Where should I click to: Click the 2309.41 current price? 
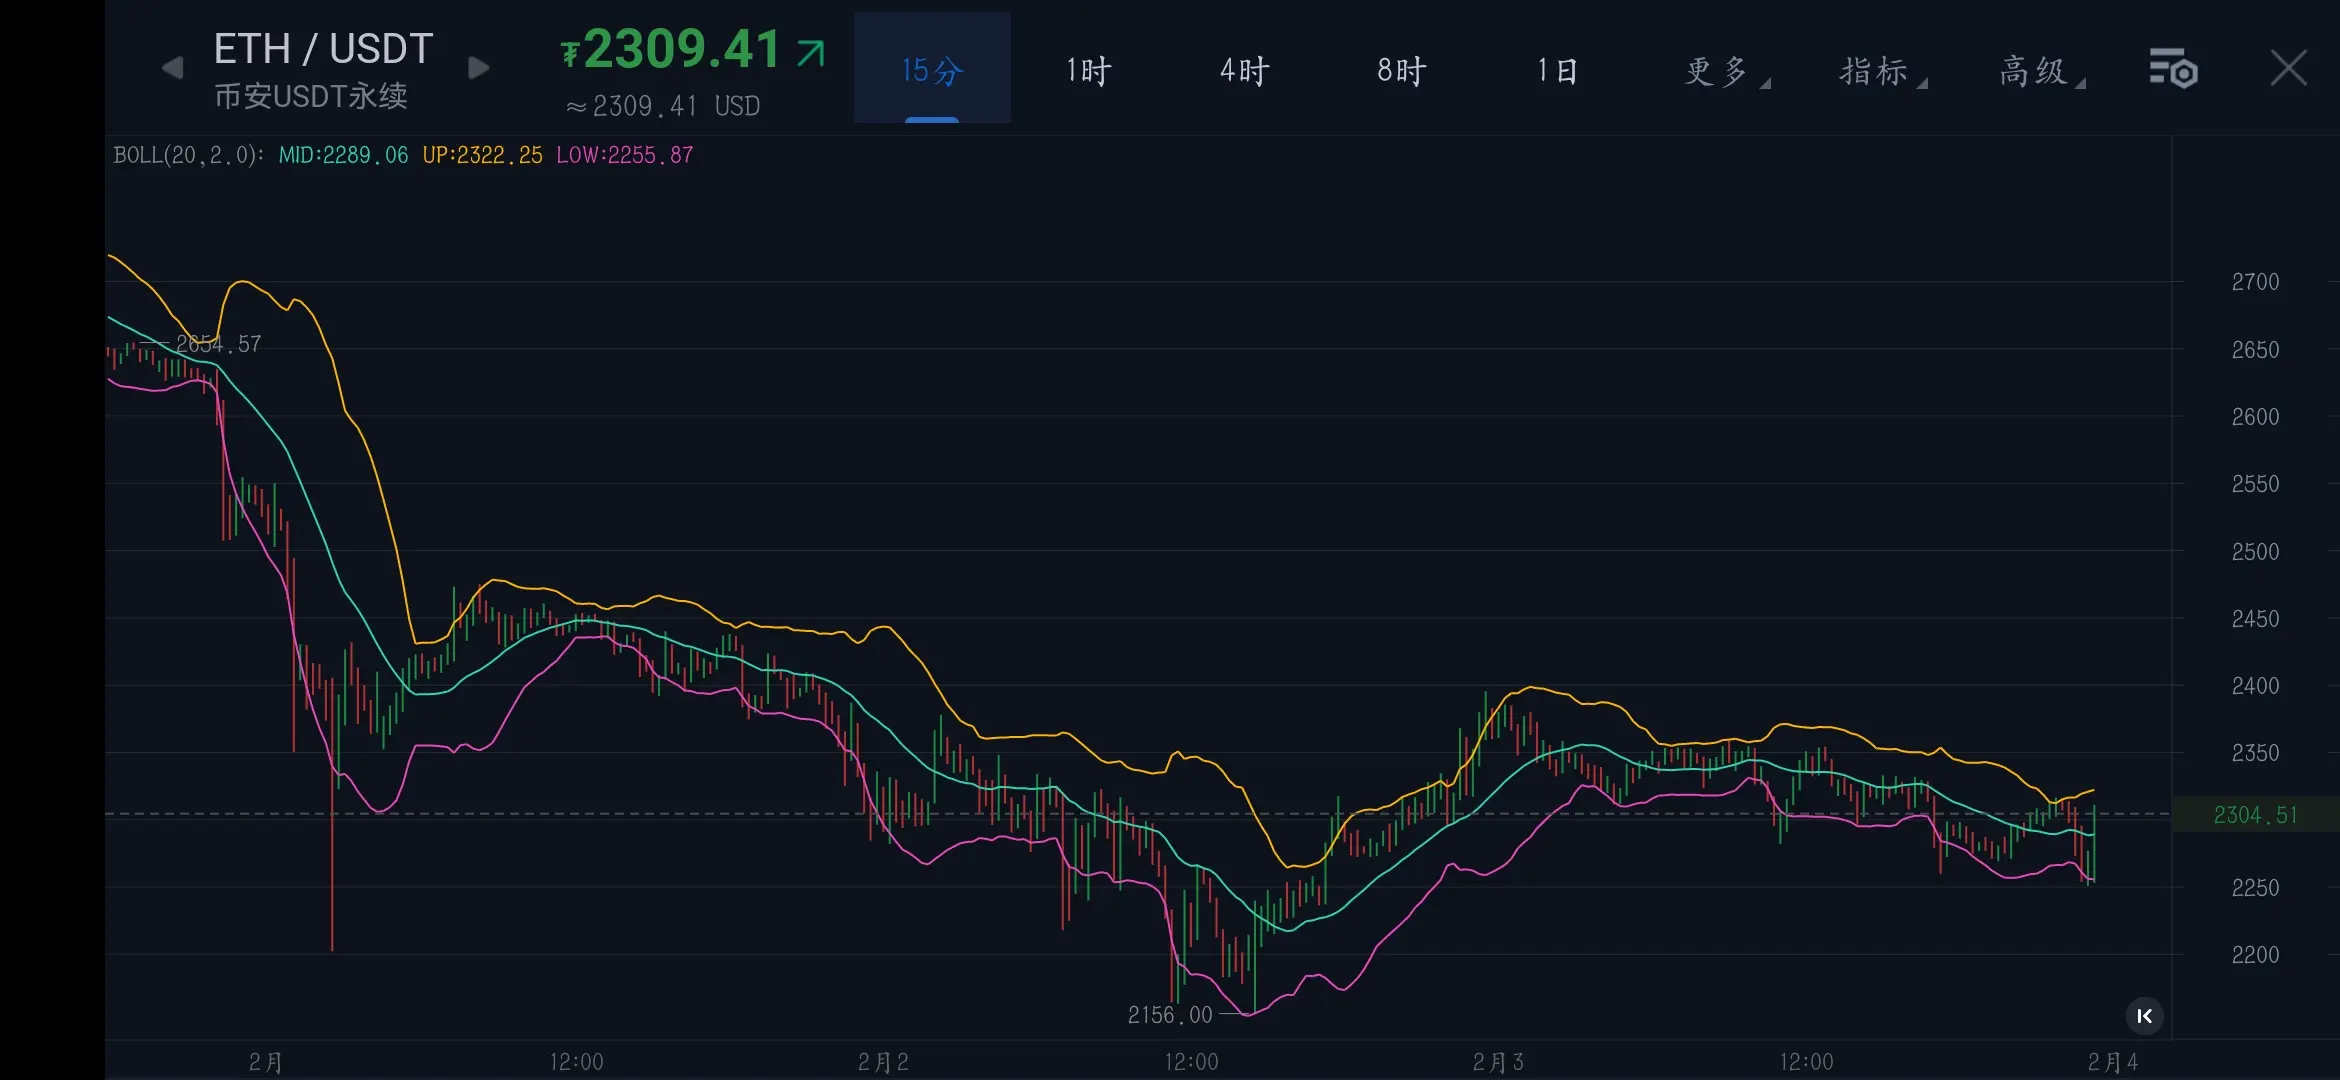pos(680,49)
